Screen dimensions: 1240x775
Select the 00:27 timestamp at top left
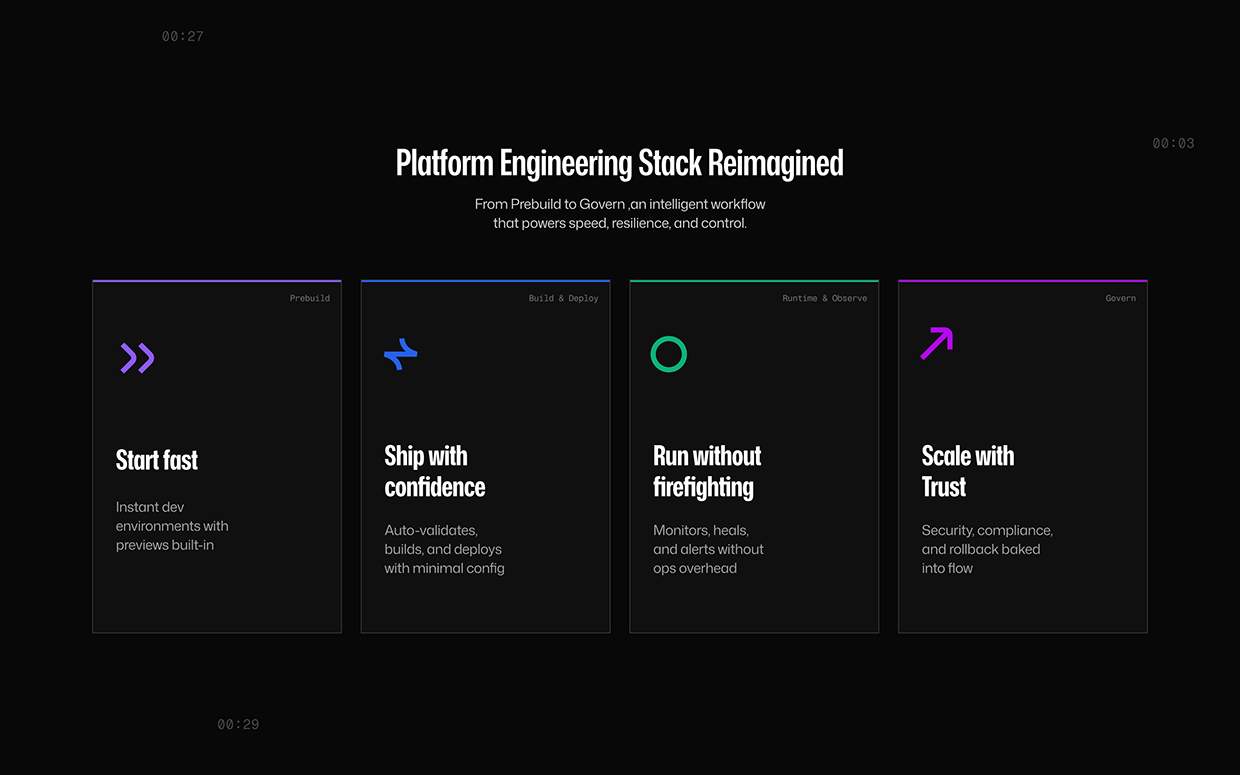click(x=182, y=36)
